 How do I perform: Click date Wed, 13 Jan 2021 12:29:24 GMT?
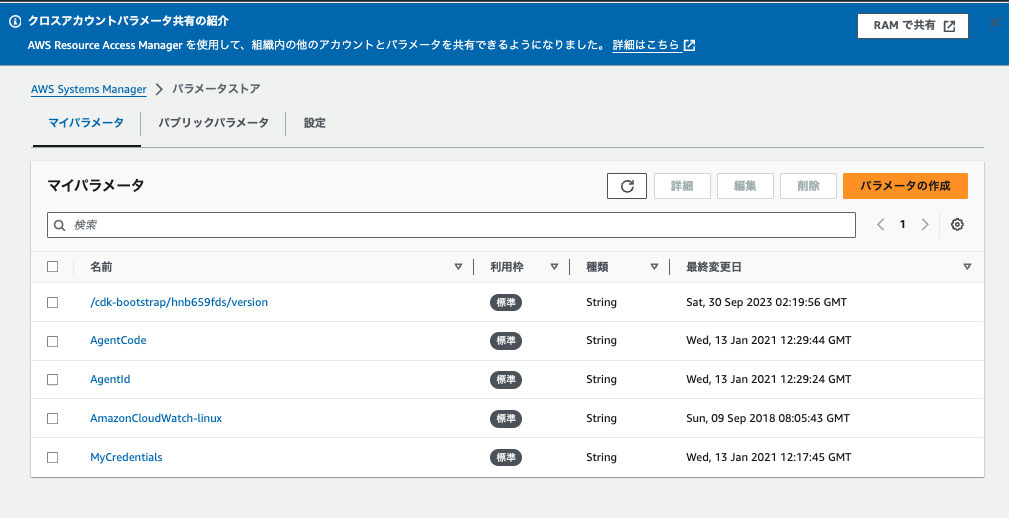(x=768, y=380)
